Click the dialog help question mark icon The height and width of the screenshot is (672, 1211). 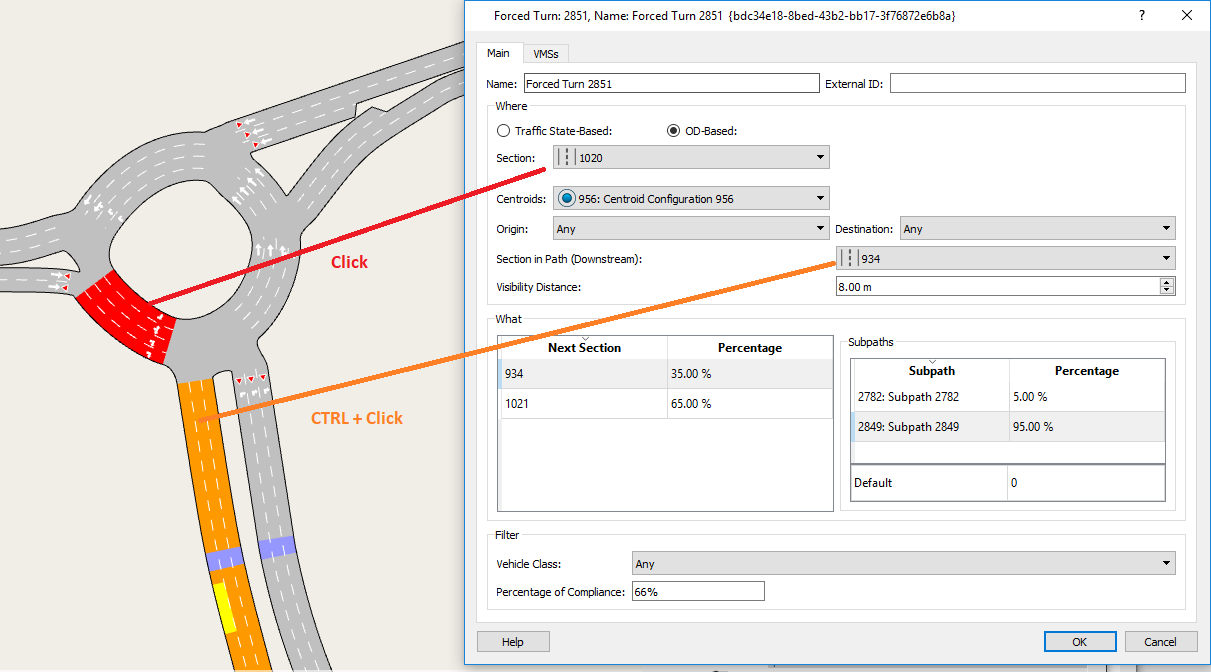point(1142,16)
